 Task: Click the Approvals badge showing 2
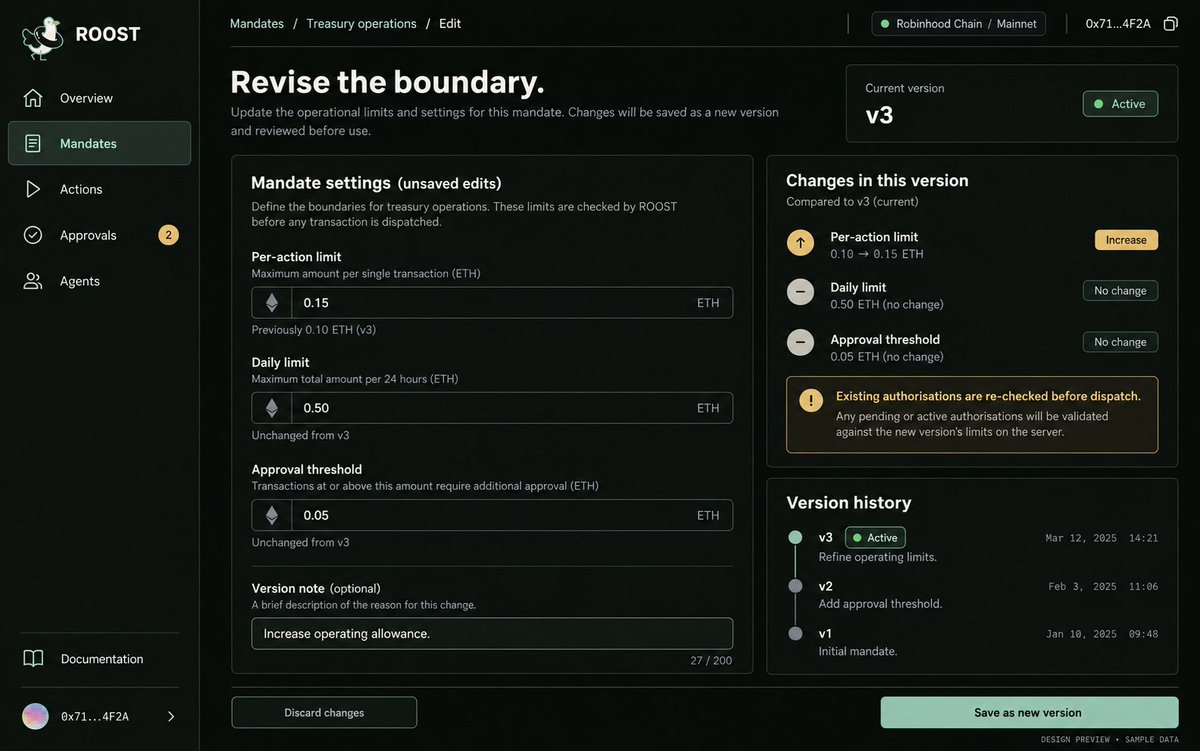pos(168,235)
